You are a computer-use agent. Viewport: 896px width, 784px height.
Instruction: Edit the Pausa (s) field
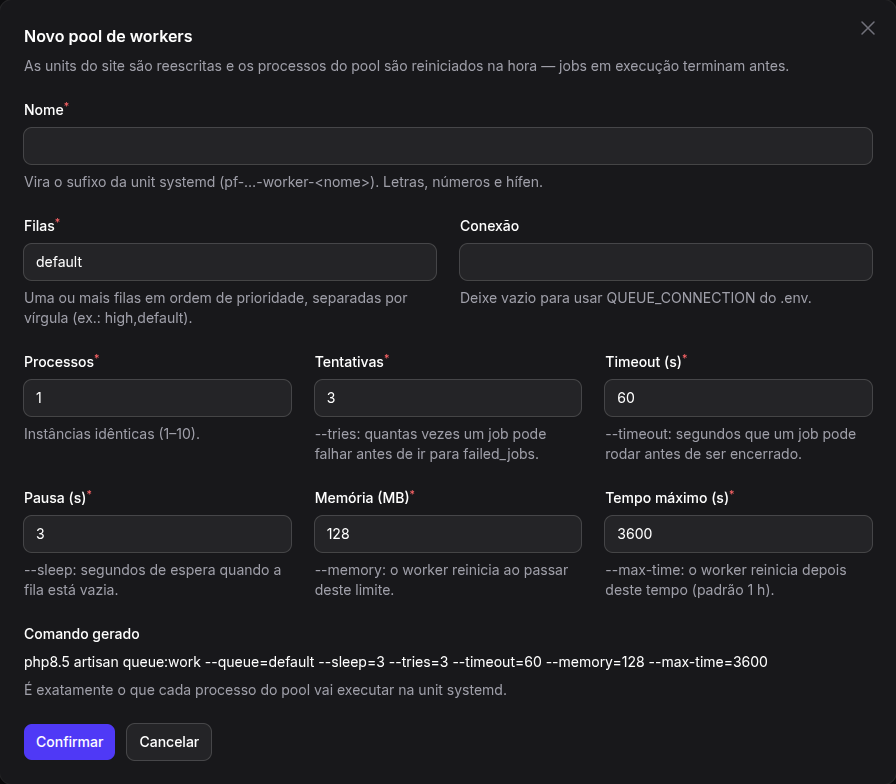click(157, 534)
